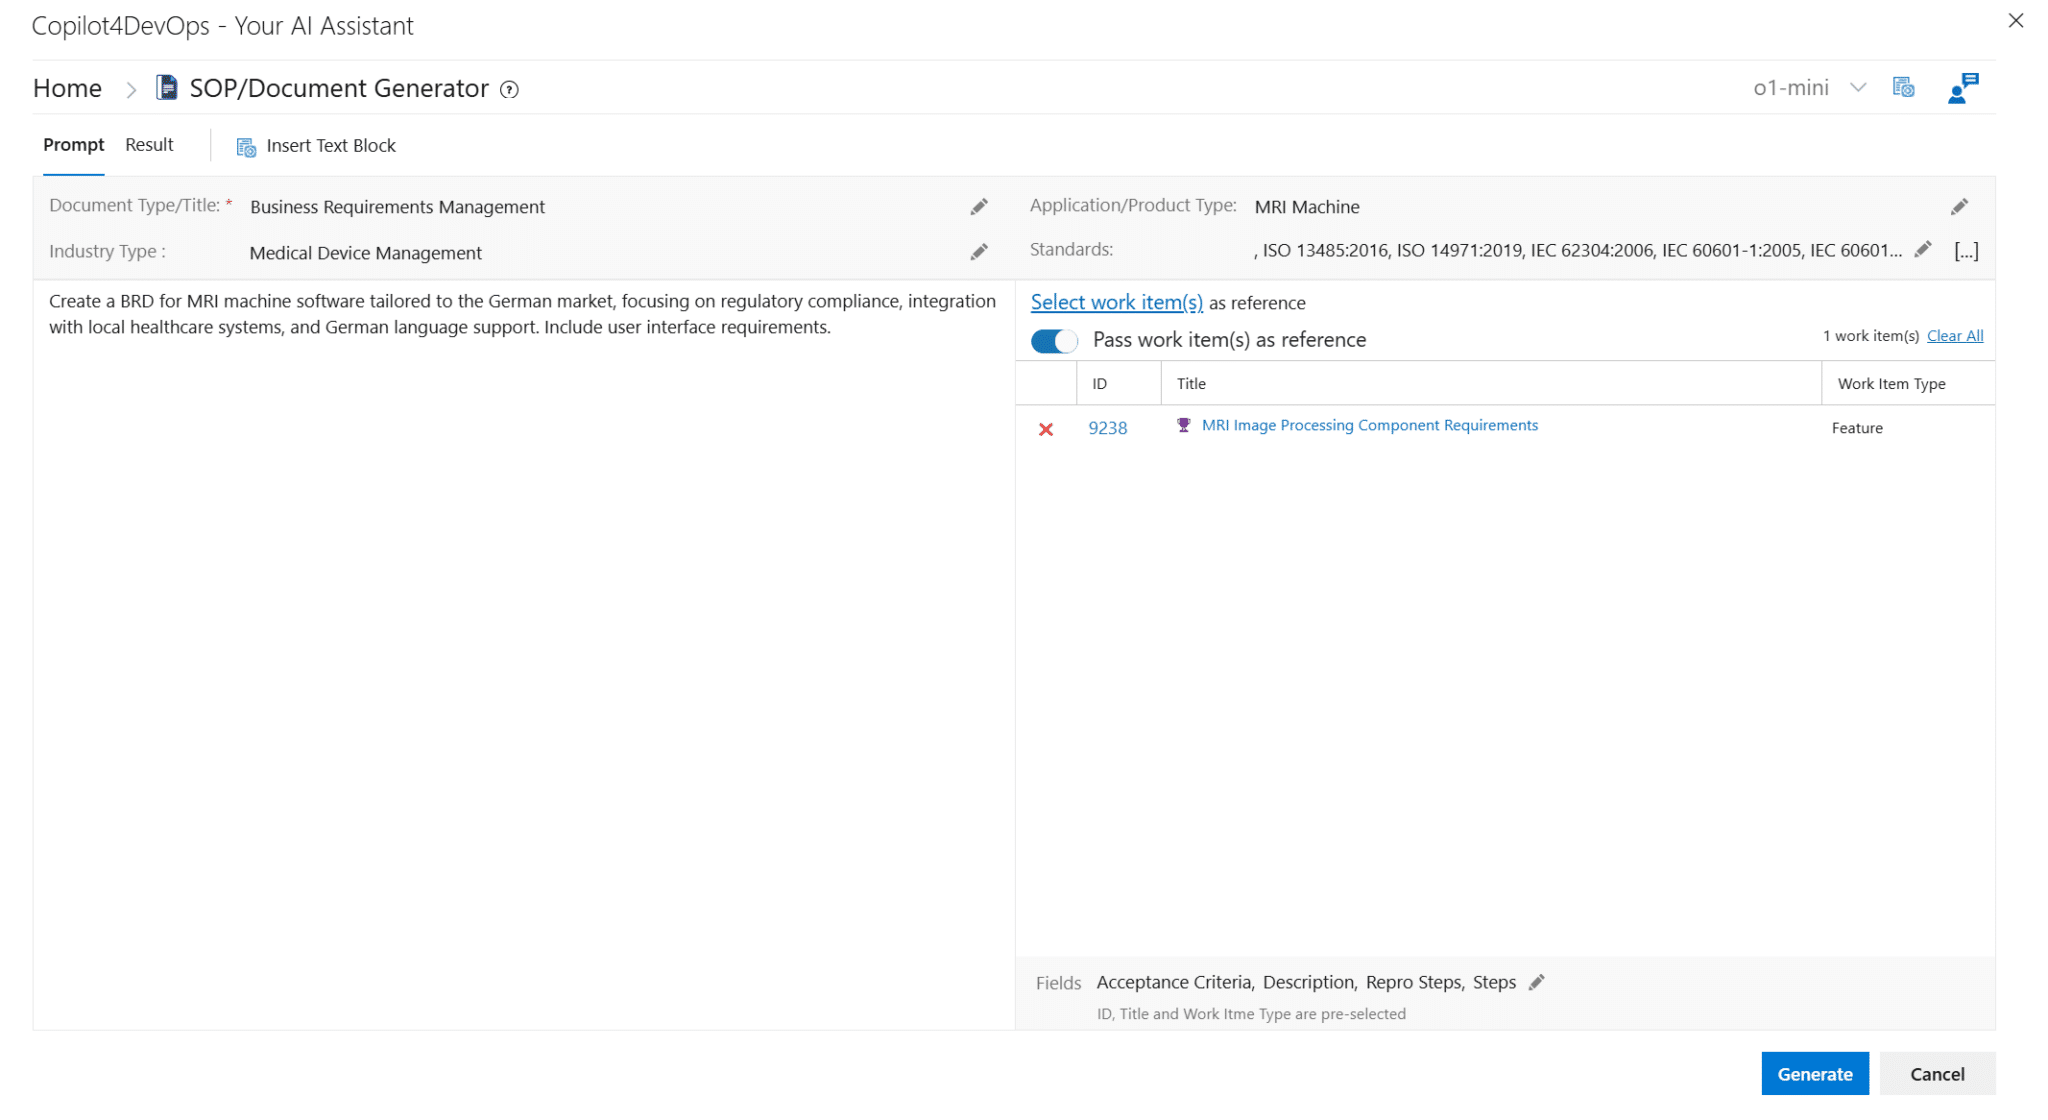Switch to the Result tab
2048x1120 pixels.
pos(149,144)
